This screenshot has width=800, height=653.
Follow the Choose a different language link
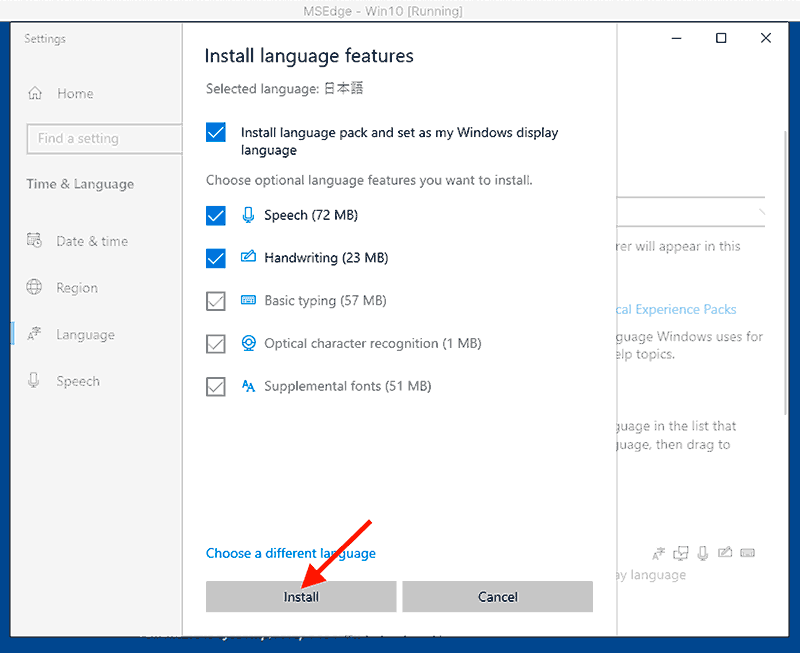click(291, 553)
